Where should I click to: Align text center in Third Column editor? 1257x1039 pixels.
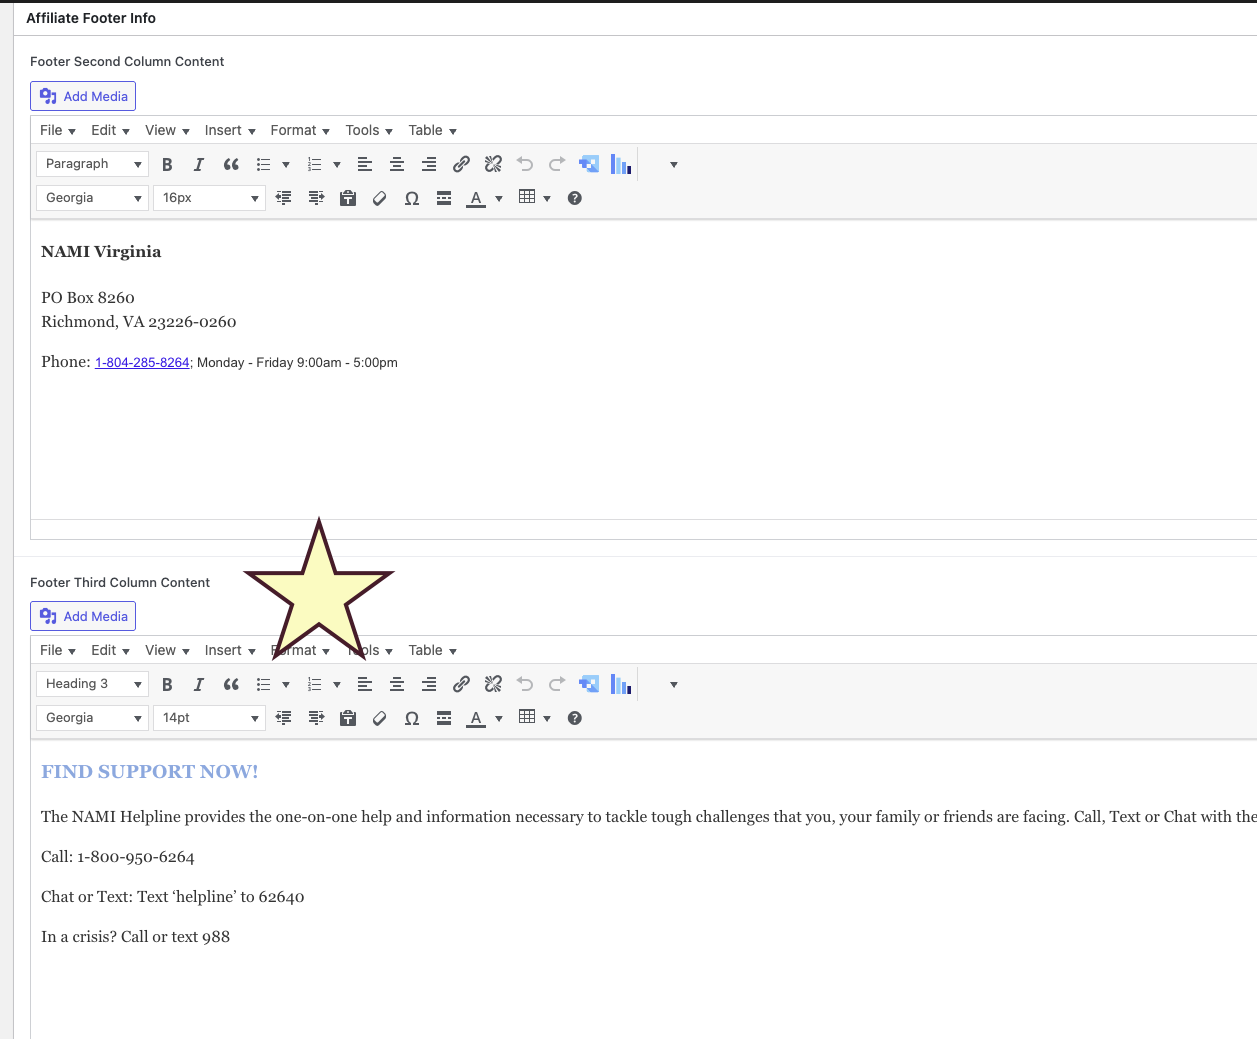(397, 684)
